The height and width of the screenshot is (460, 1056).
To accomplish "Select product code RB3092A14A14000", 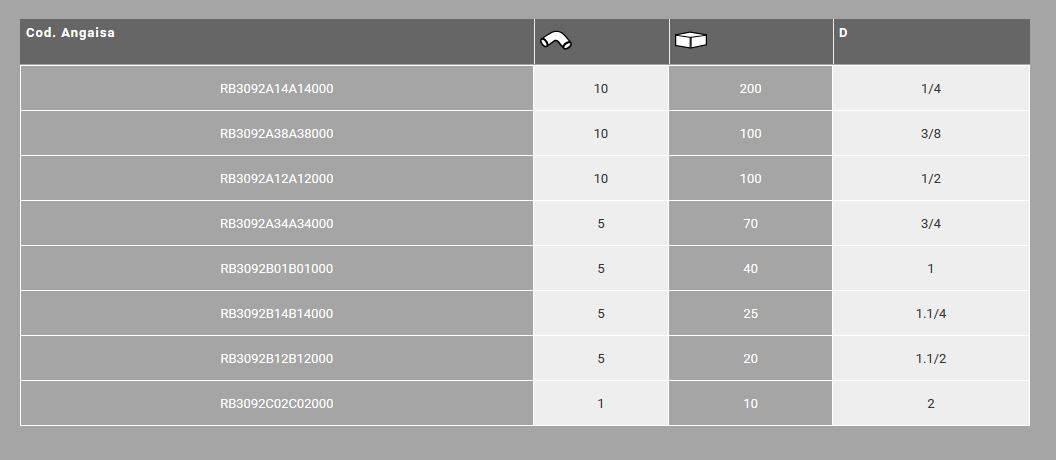I will [x=277, y=89].
